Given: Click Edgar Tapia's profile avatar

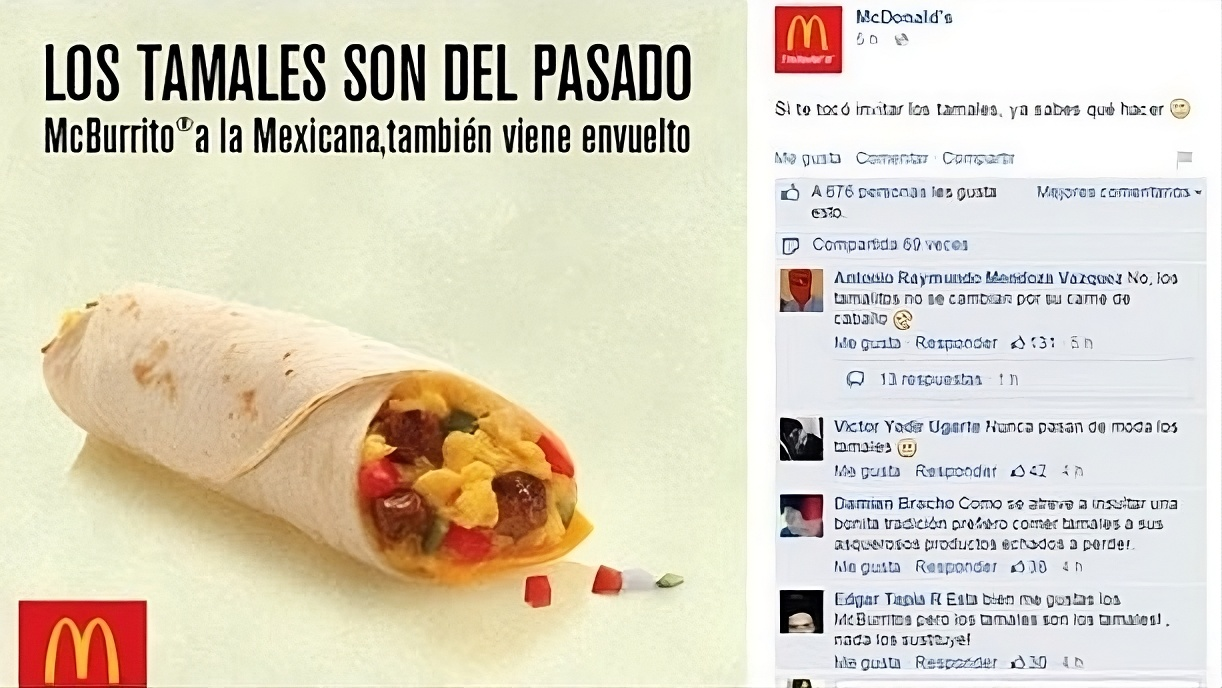Looking at the screenshot, I should pos(801,611).
